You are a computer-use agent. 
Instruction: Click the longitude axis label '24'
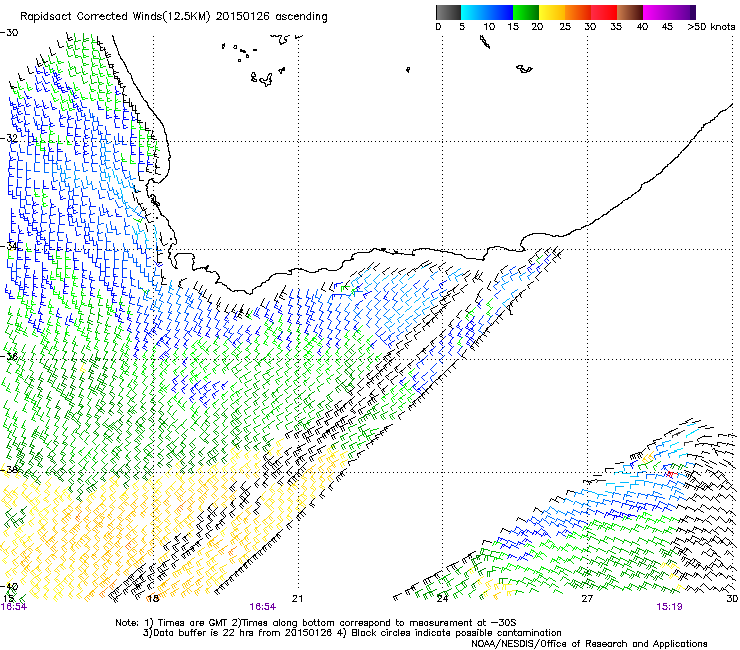tap(442, 599)
